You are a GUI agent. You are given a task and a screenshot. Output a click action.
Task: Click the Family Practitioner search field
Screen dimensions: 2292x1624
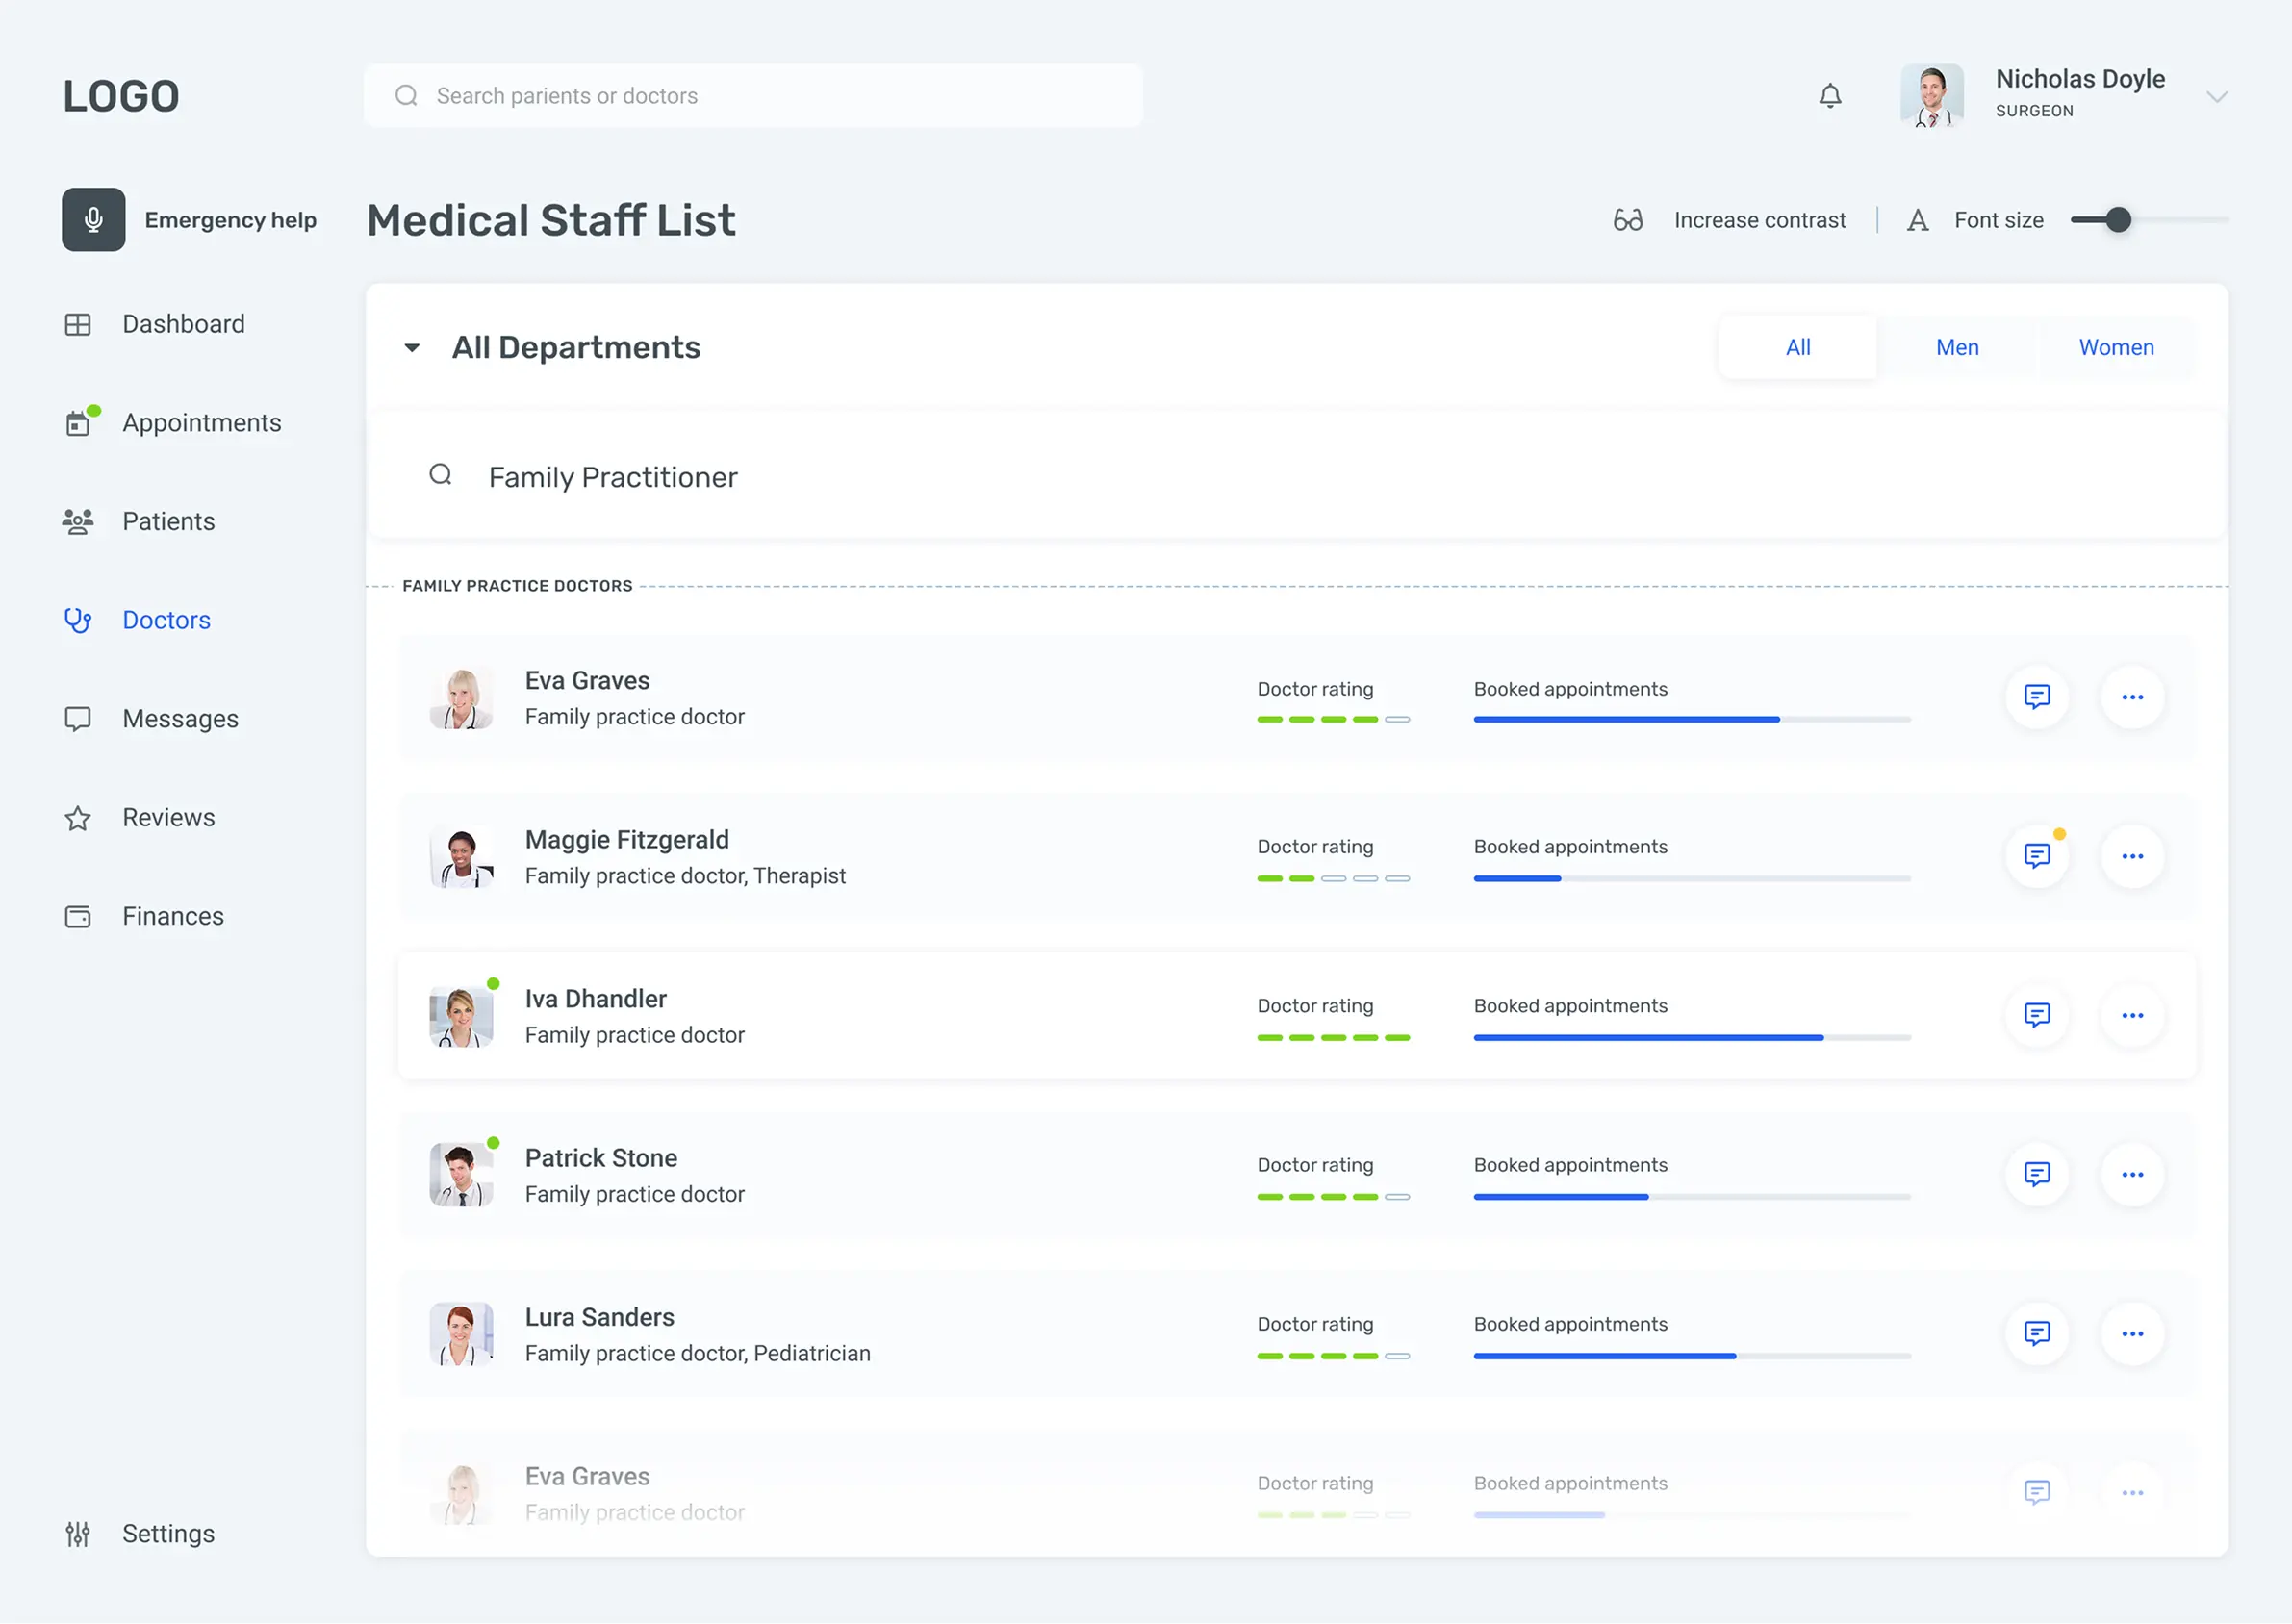[x=613, y=477]
